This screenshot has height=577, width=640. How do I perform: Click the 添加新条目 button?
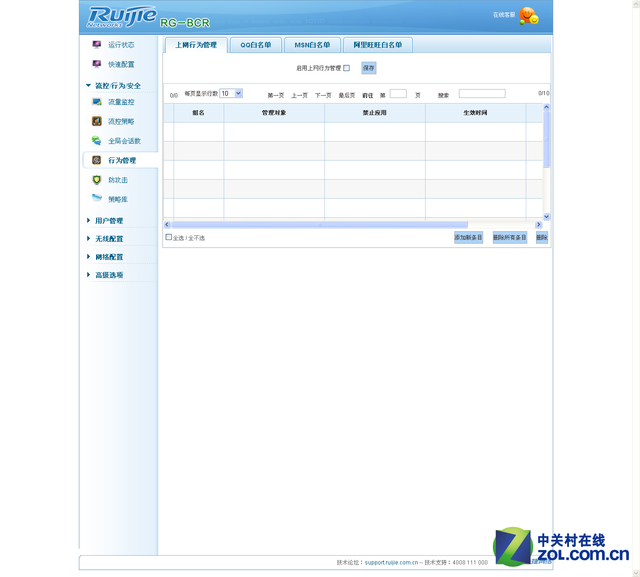[x=468, y=237]
